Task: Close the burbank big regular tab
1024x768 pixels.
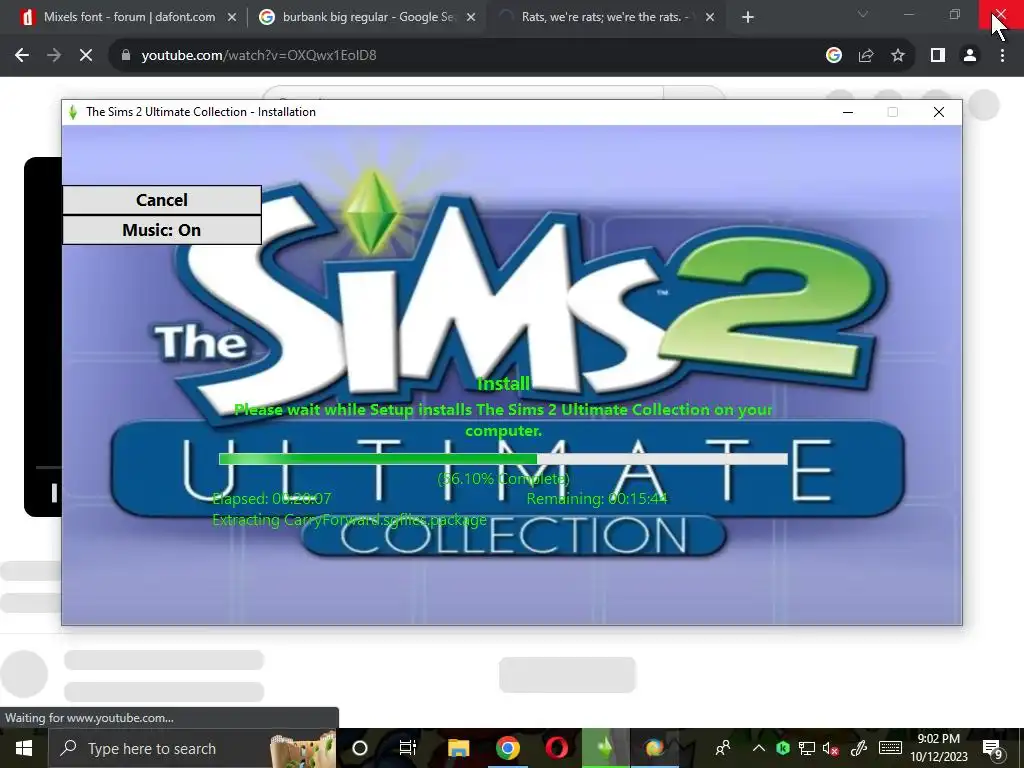Action: click(x=471, y=18)
